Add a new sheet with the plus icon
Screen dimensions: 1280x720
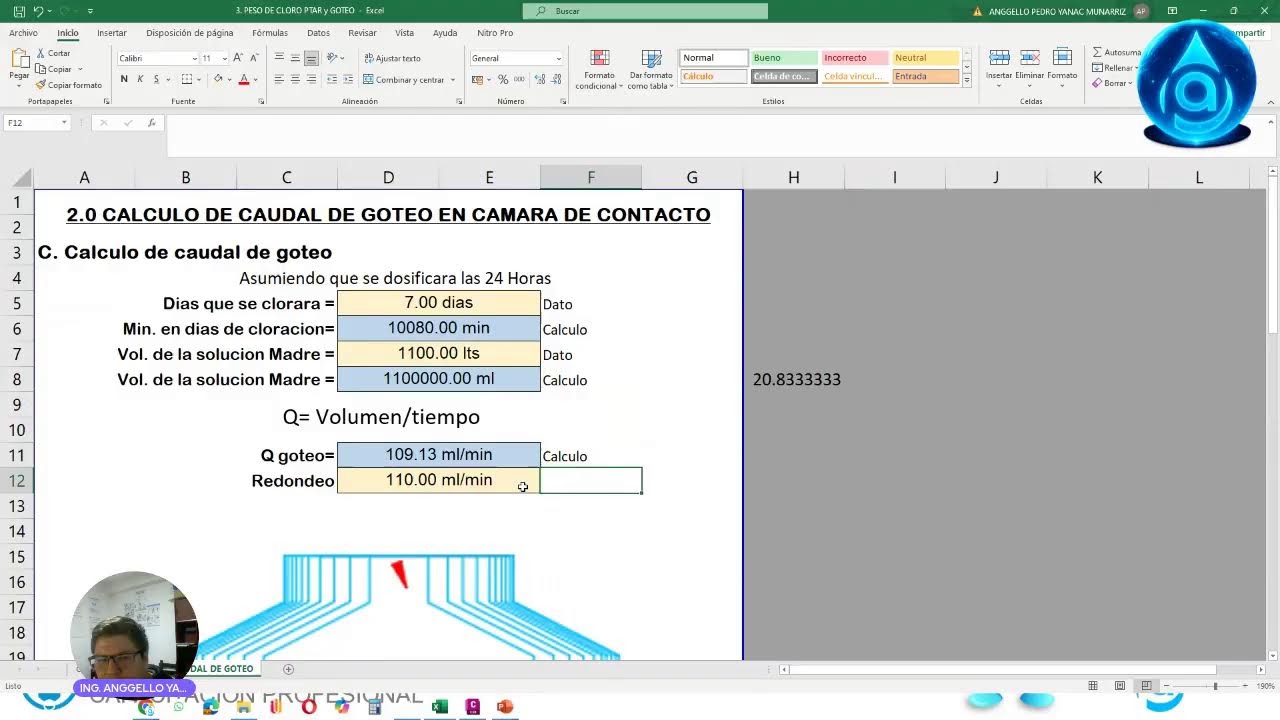[288, 669]
